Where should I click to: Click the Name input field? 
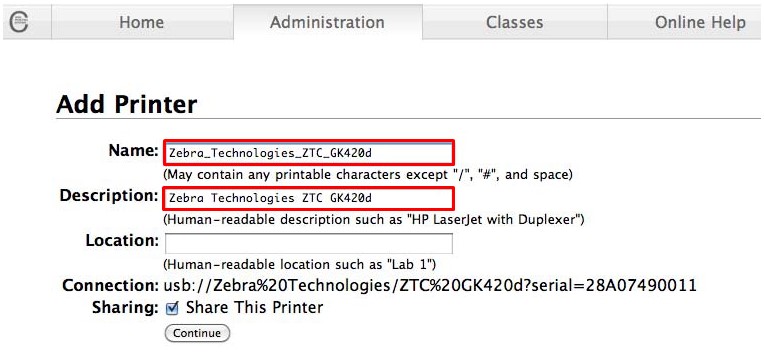(309, 153)
